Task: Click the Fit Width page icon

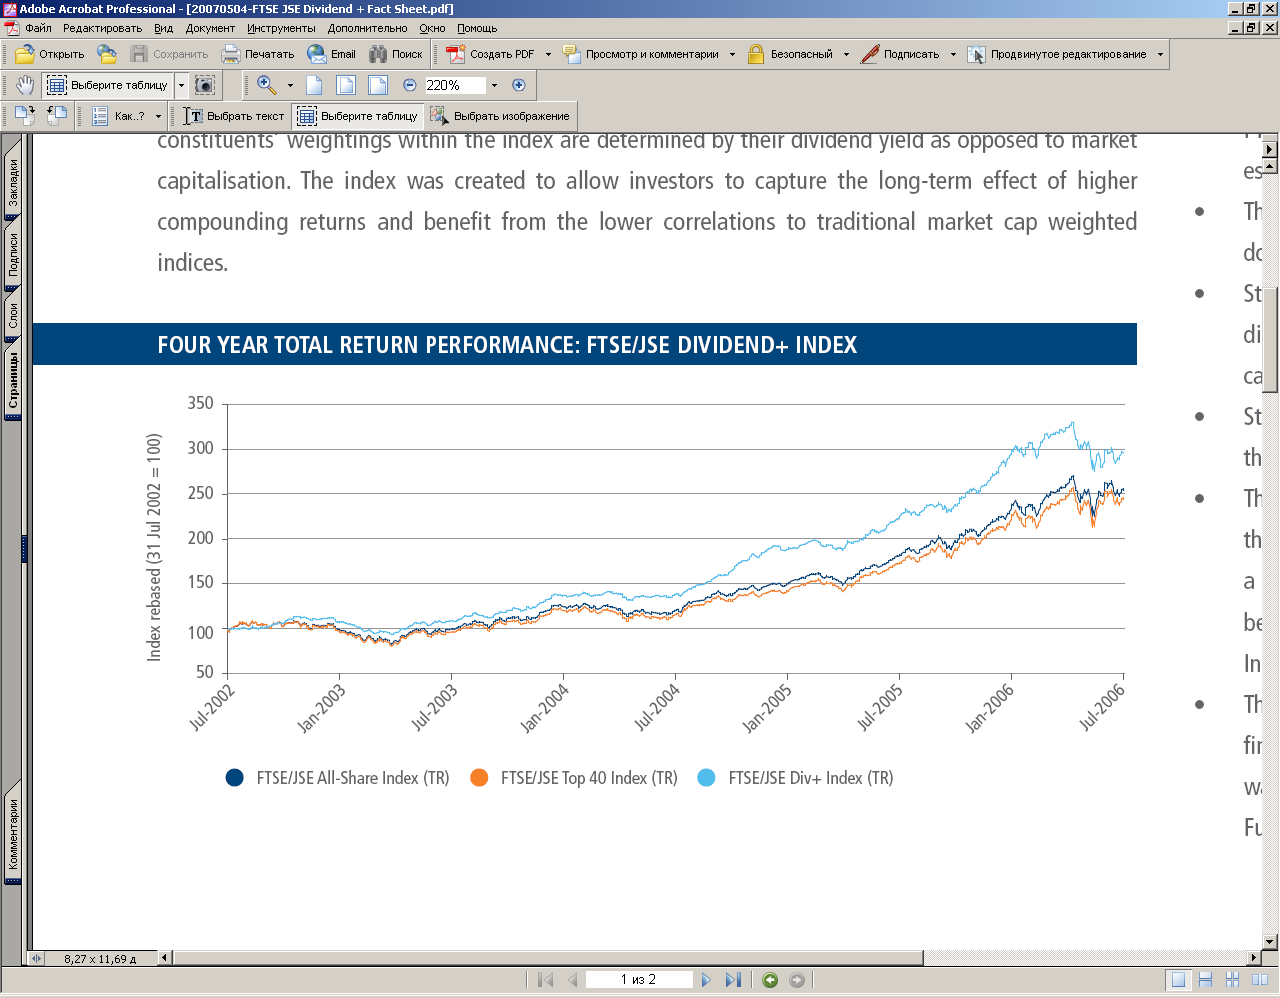Action: tap(377, 85)
